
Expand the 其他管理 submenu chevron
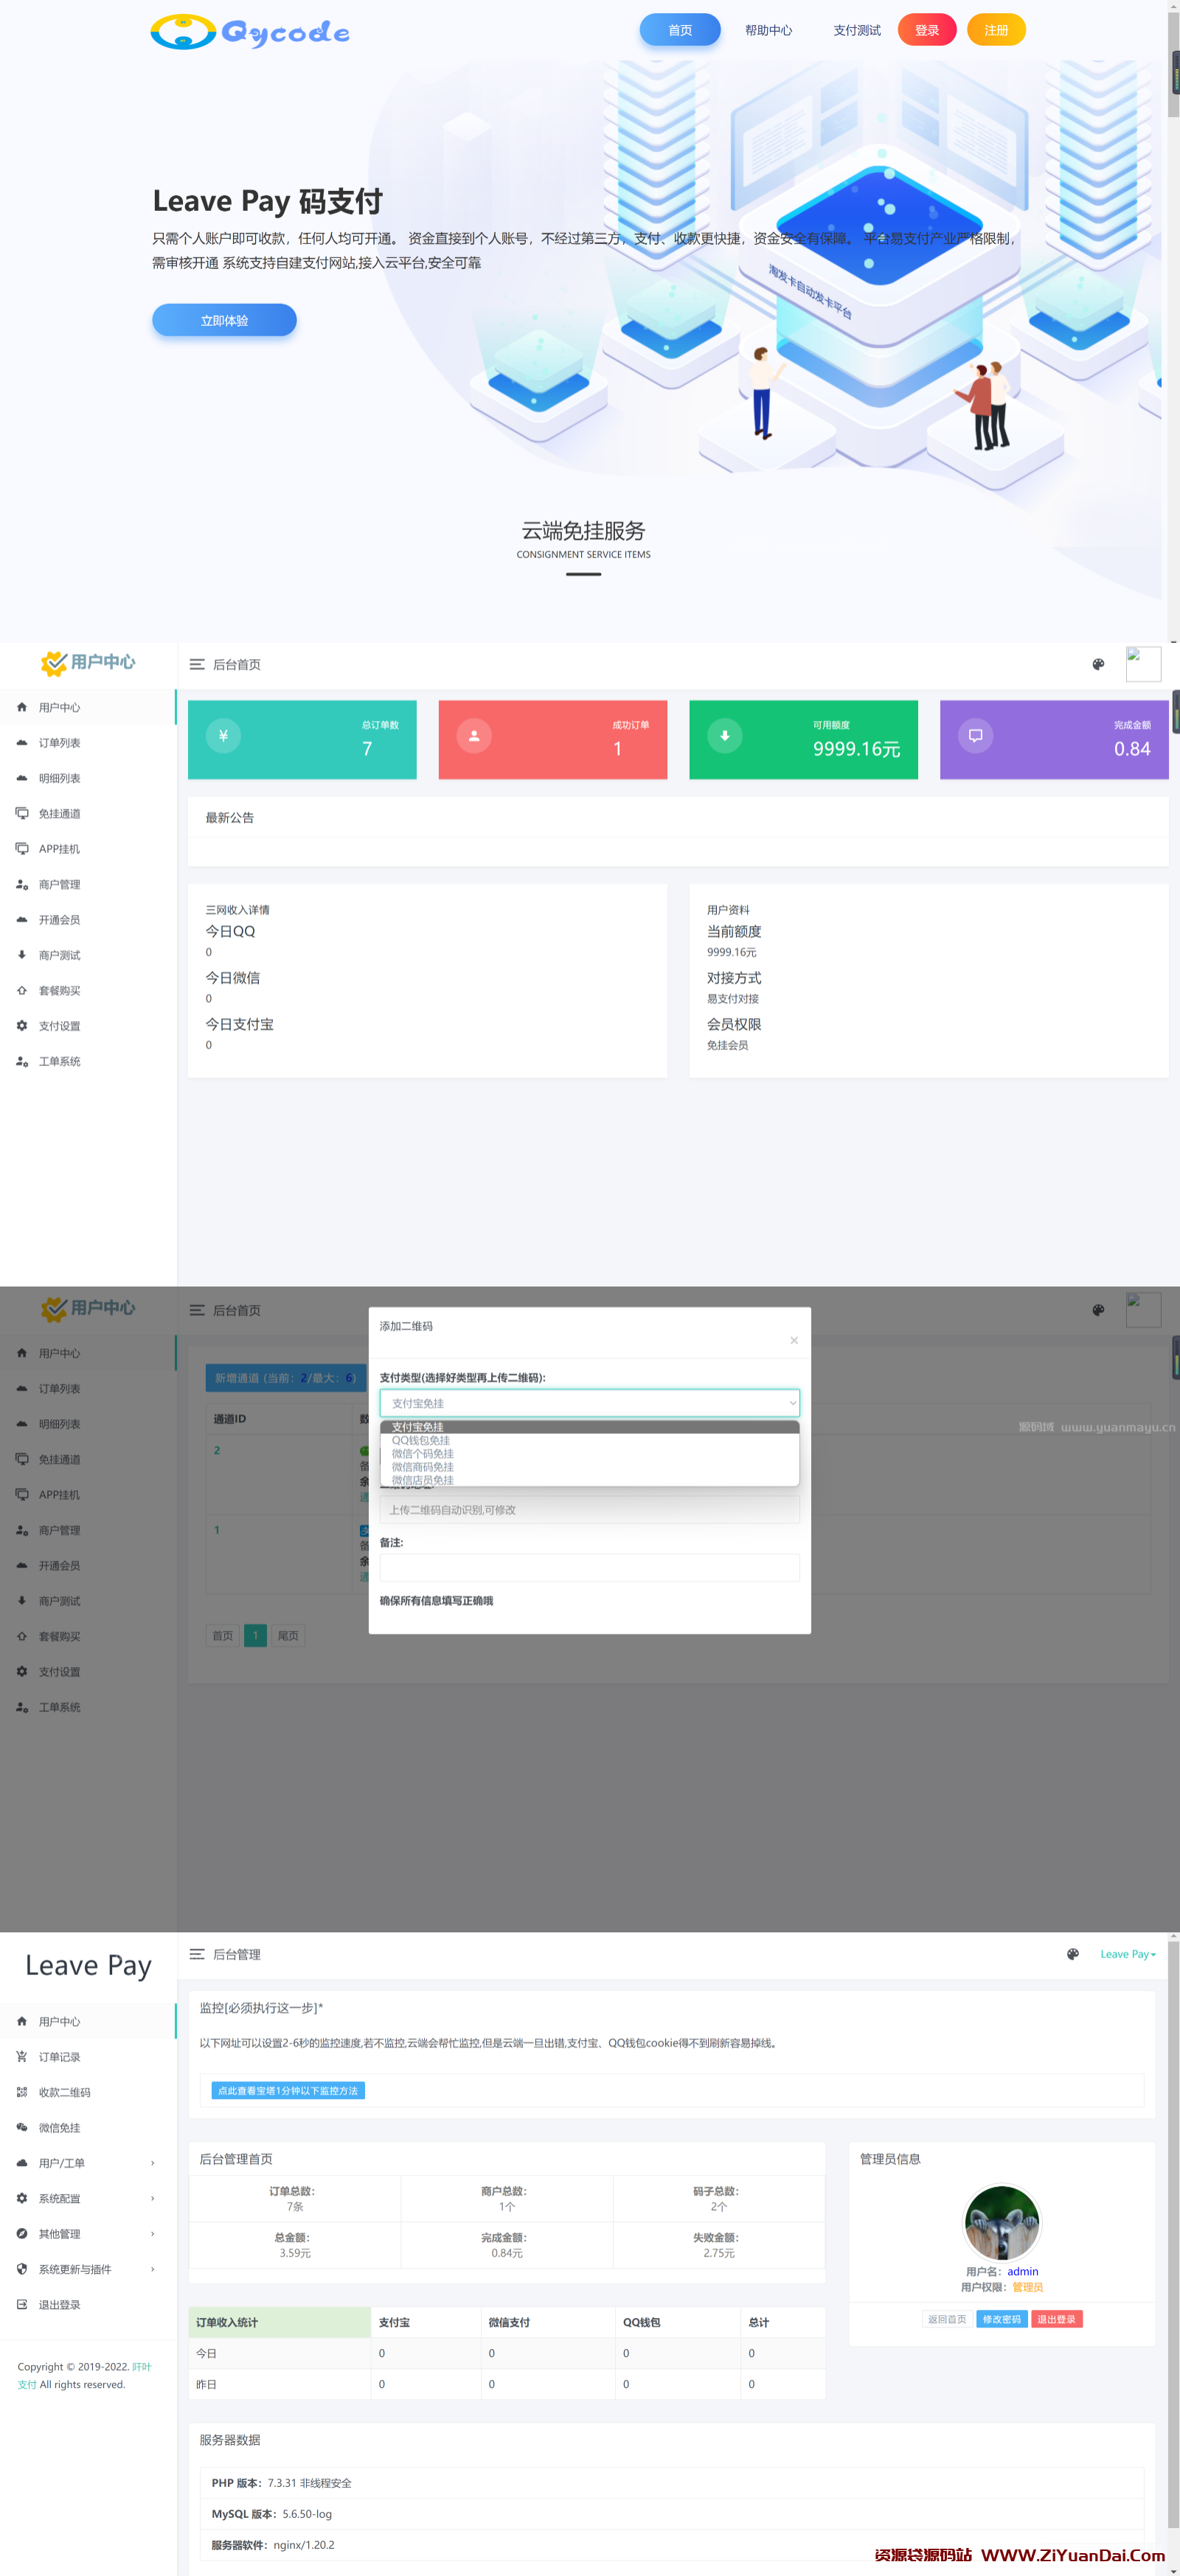coord(153,2234)
